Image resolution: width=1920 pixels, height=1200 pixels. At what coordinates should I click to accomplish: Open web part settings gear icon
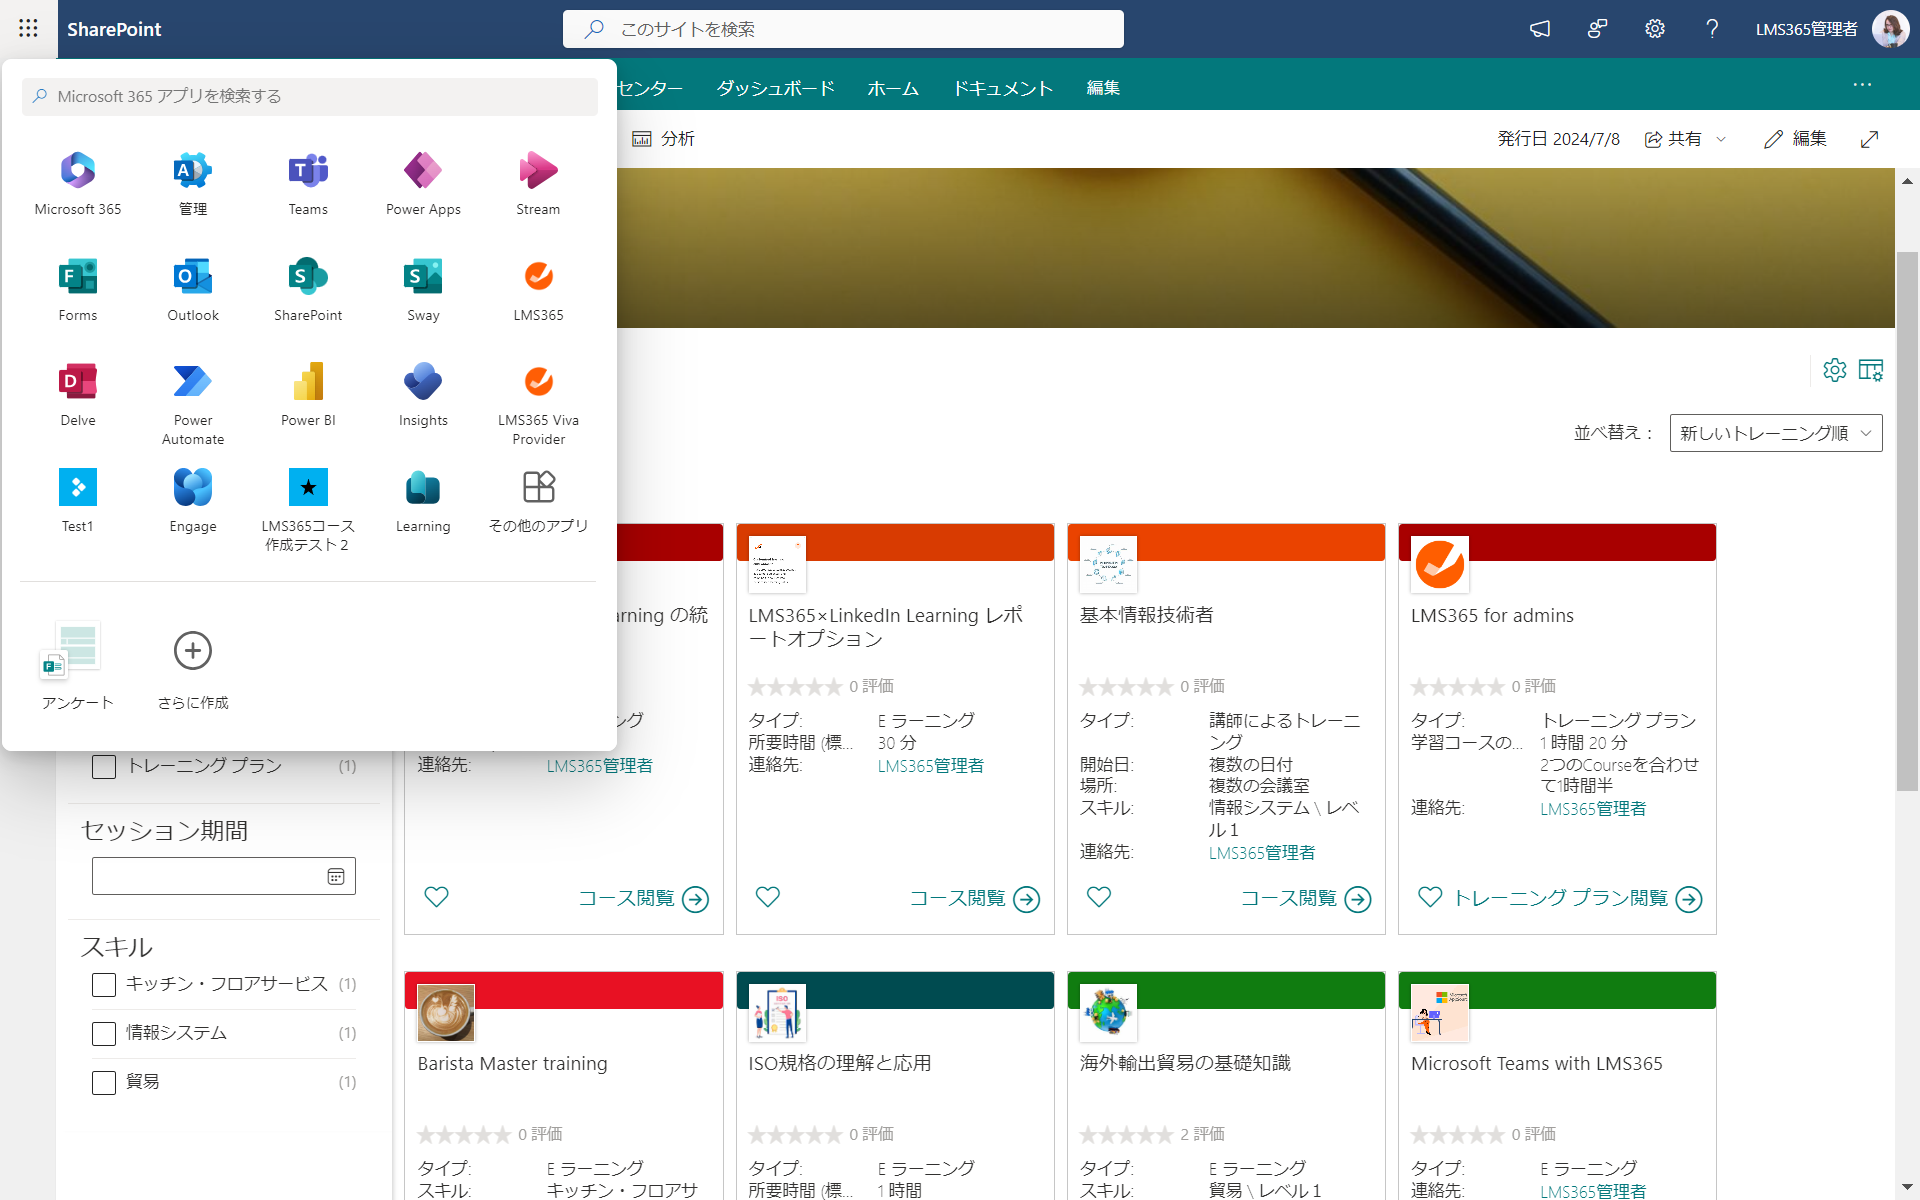tap(1834, 370)
